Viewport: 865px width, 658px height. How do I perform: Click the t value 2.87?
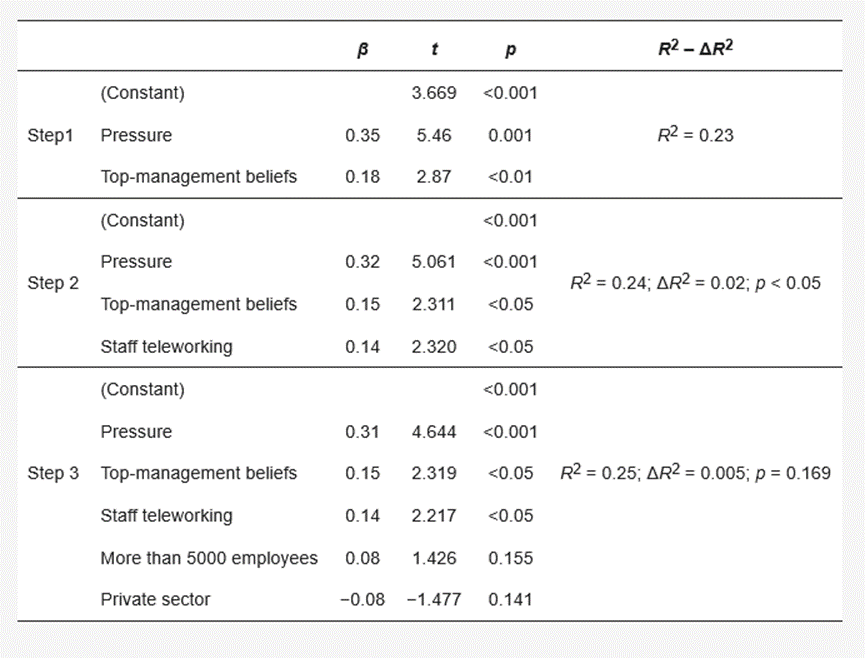pos(434,177)
